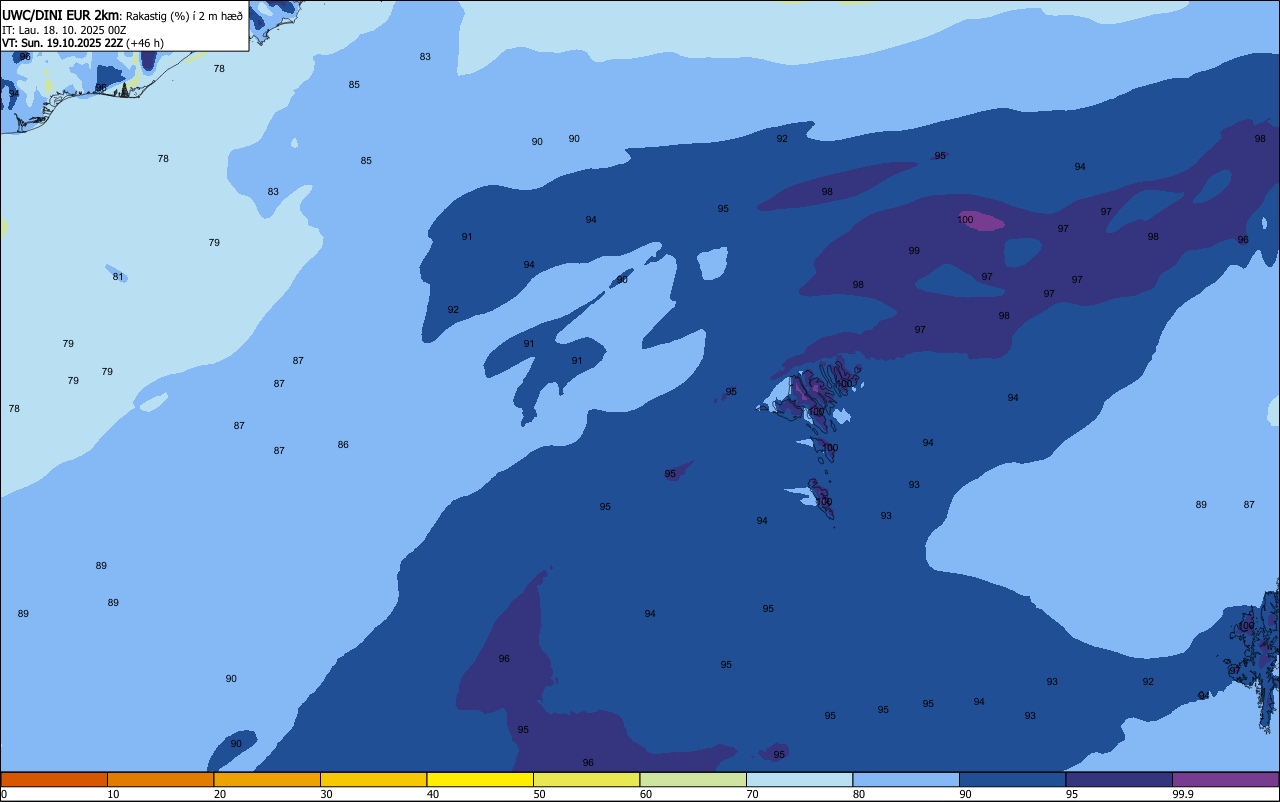Click the legend tick label '70'
The height and width of the screenshot is (802, 1280).
pos(752,794)
